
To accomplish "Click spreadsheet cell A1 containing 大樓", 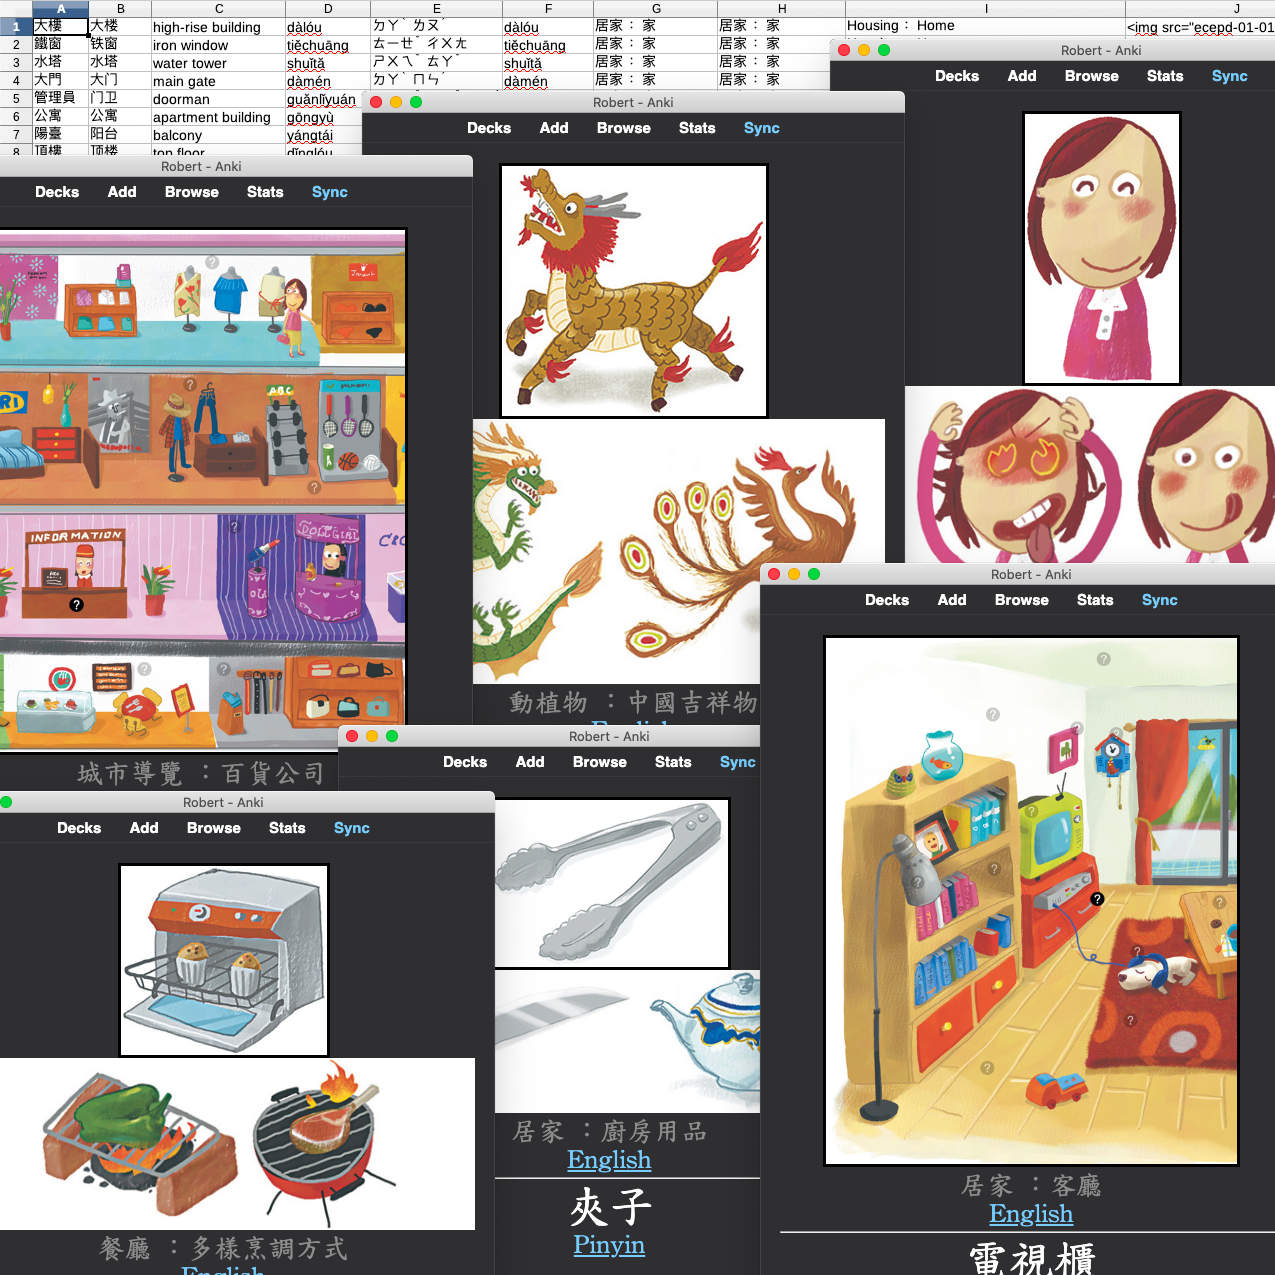I will 60,27.
